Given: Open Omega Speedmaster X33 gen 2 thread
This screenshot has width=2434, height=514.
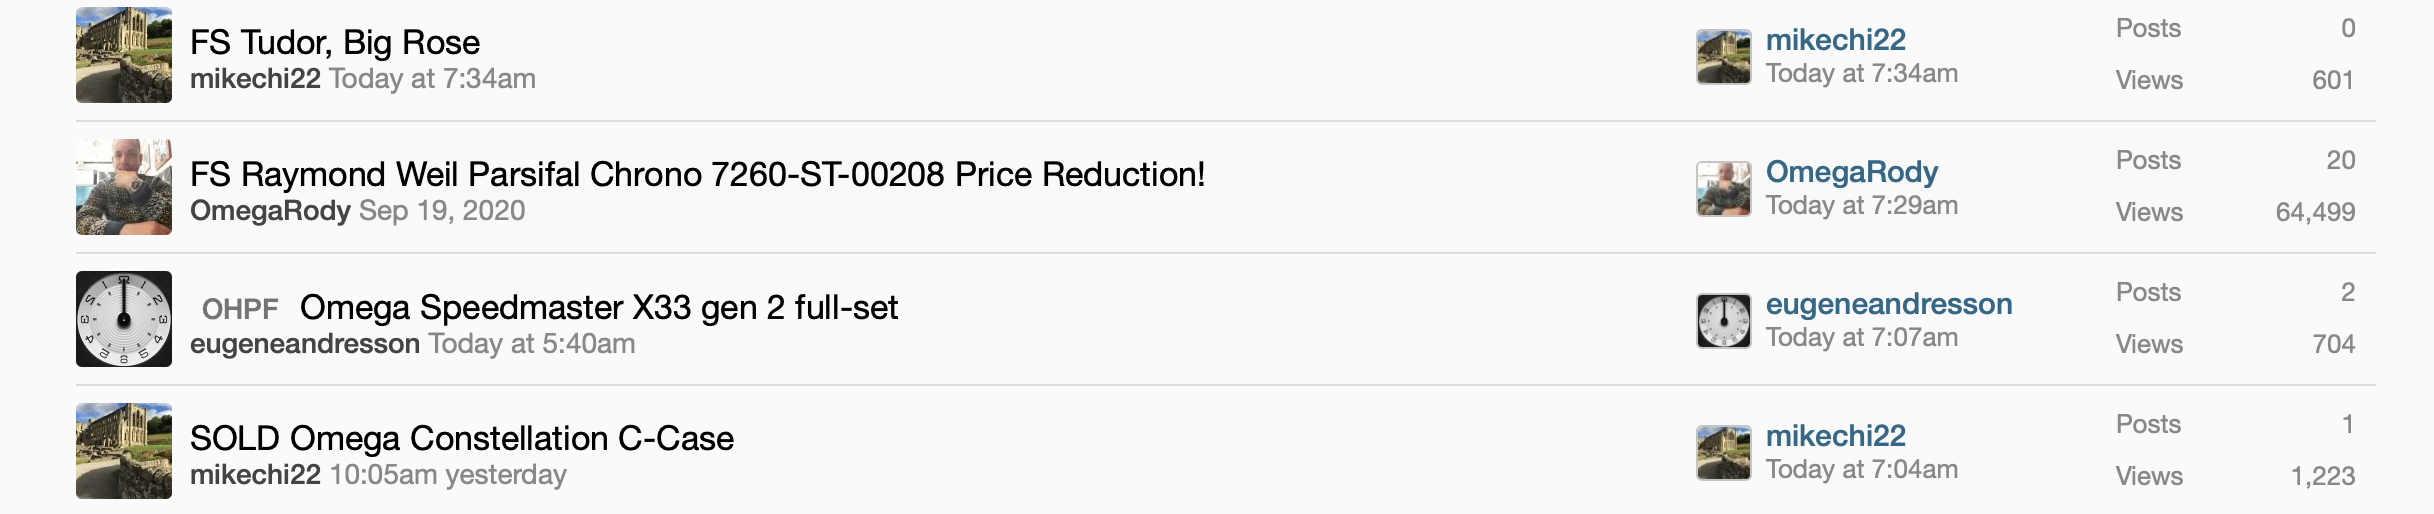Looking at the screenshot, I should tap(598, 307).
